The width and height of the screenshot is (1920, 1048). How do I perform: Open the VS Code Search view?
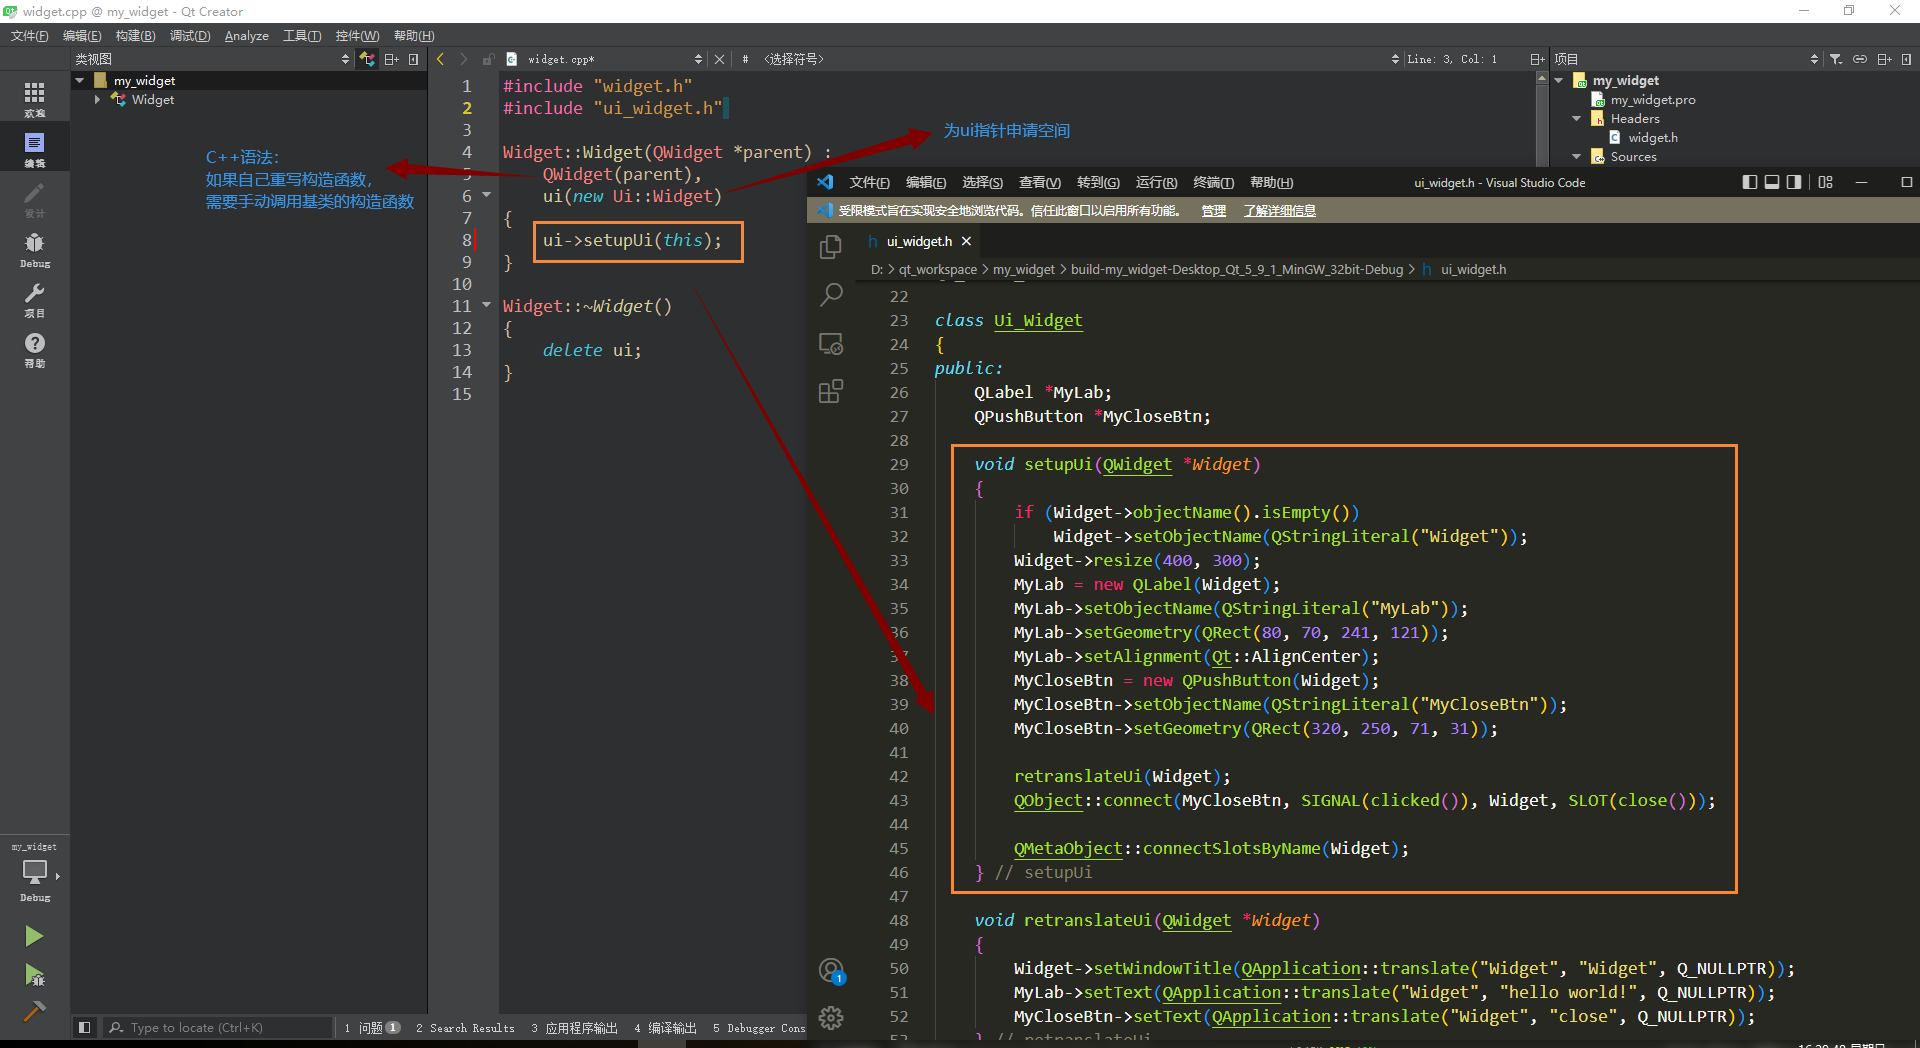tap(830, 295)
